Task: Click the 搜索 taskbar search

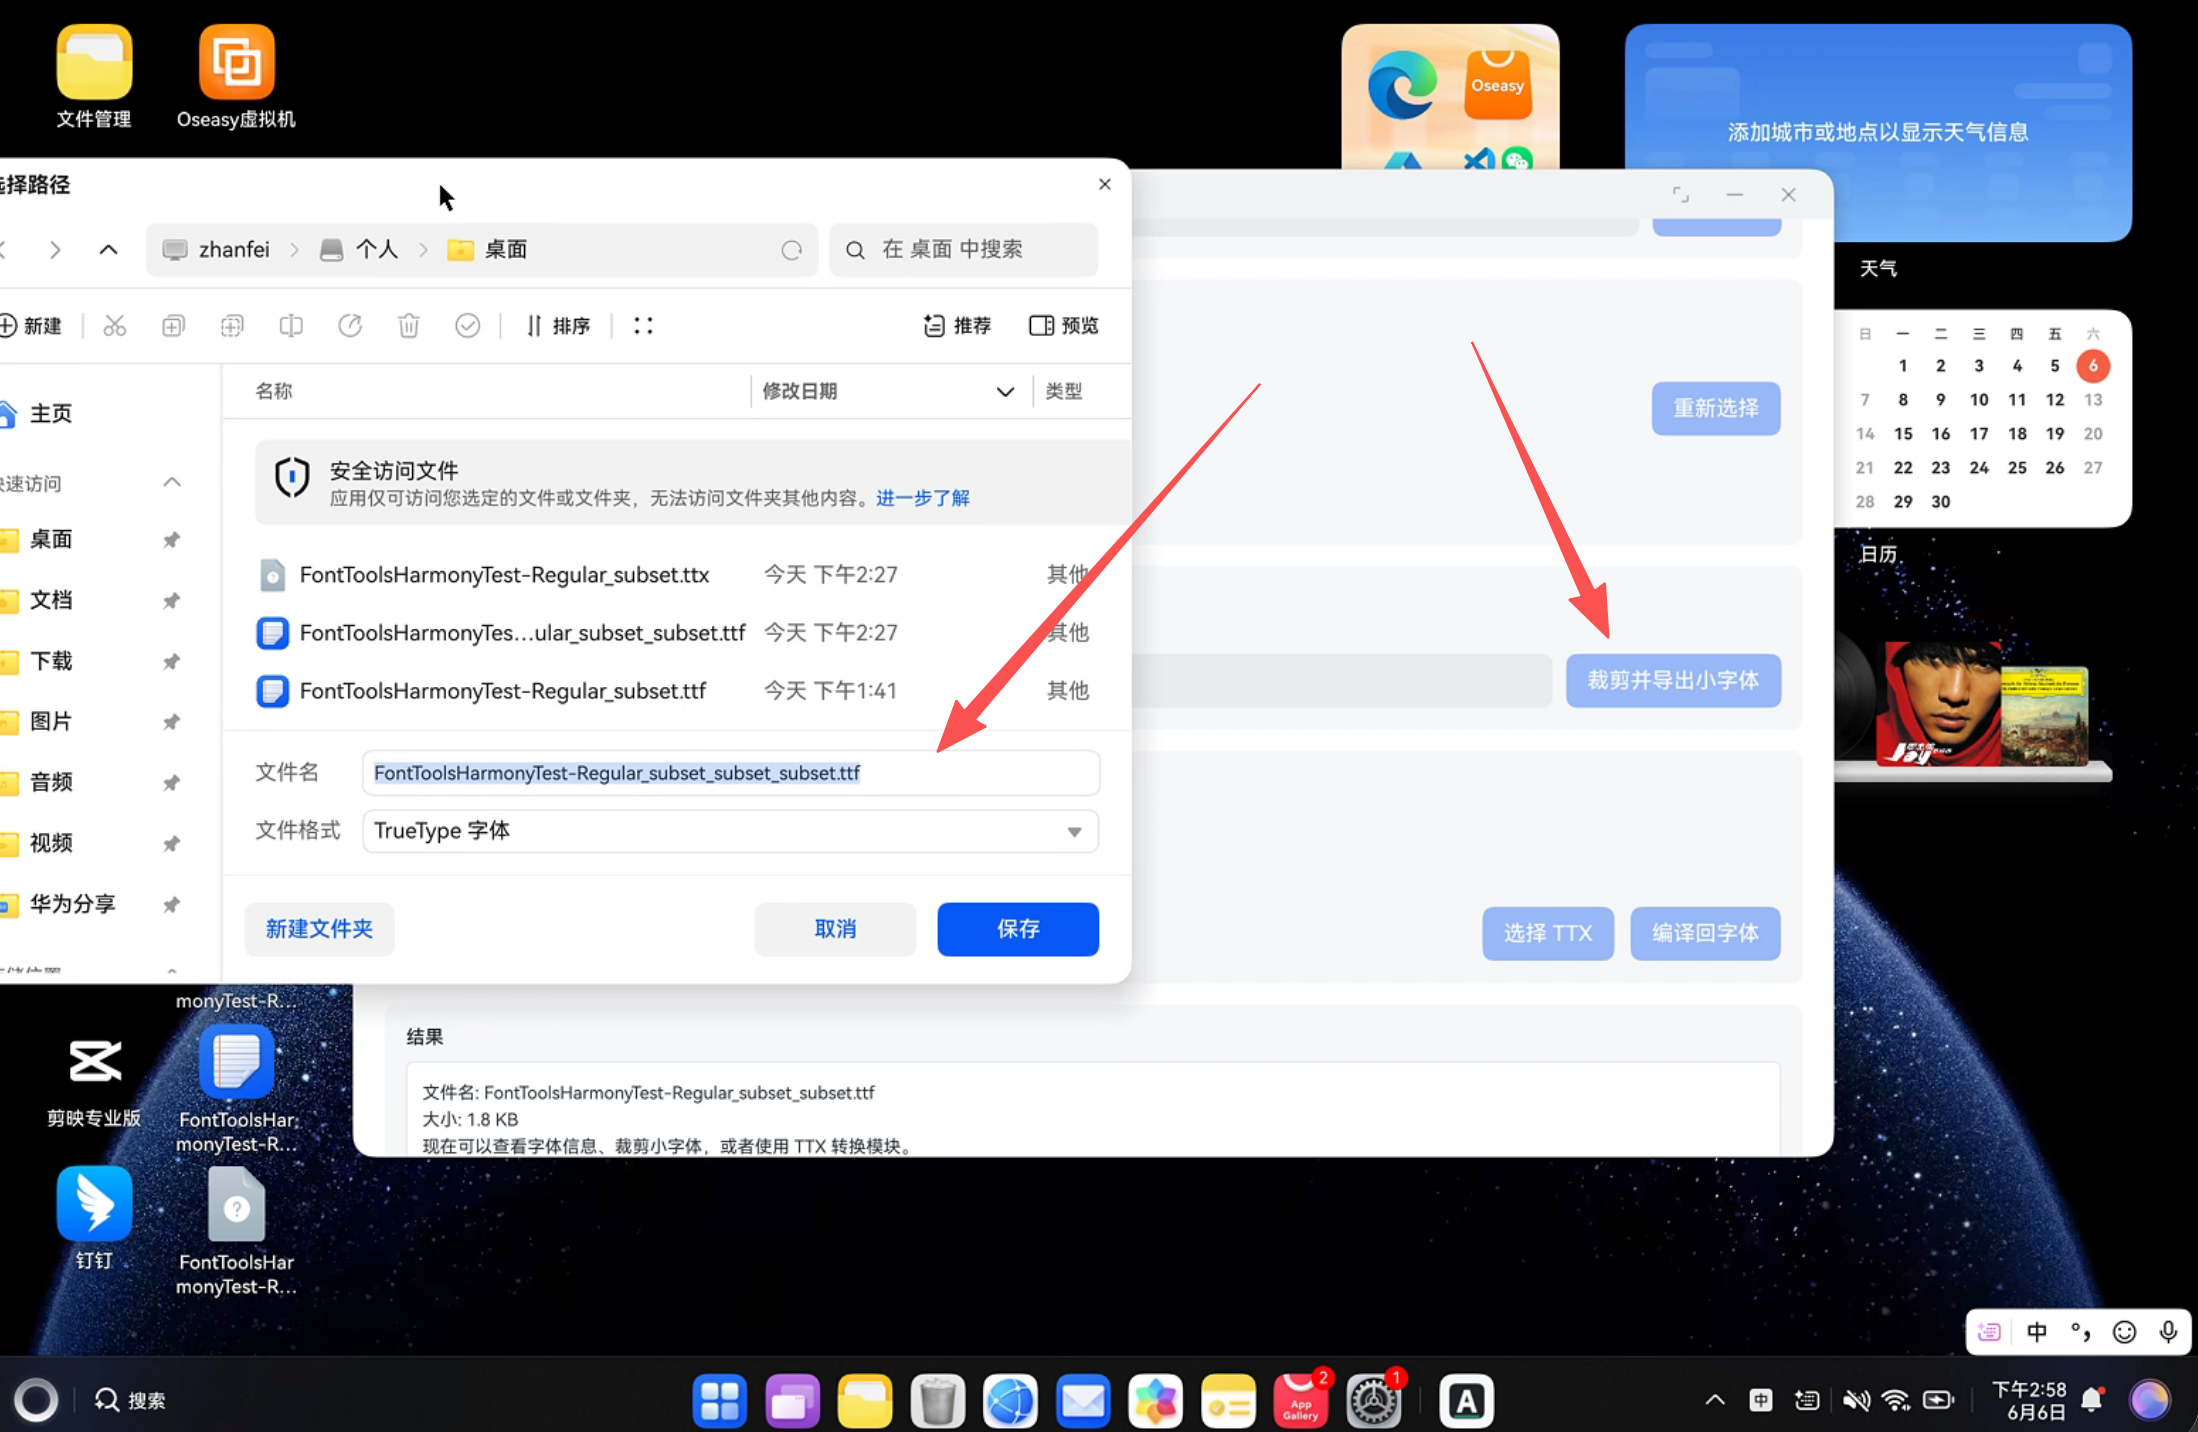Action: tap(130, 1400)
